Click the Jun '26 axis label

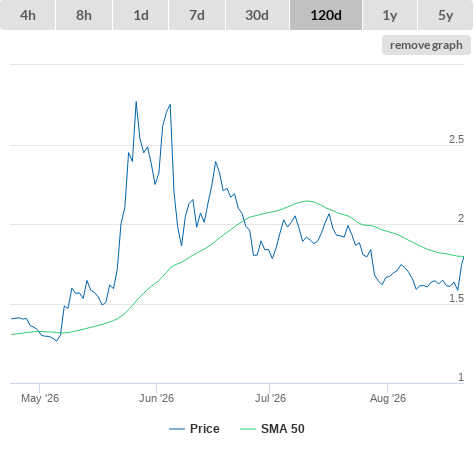point(156,398)
